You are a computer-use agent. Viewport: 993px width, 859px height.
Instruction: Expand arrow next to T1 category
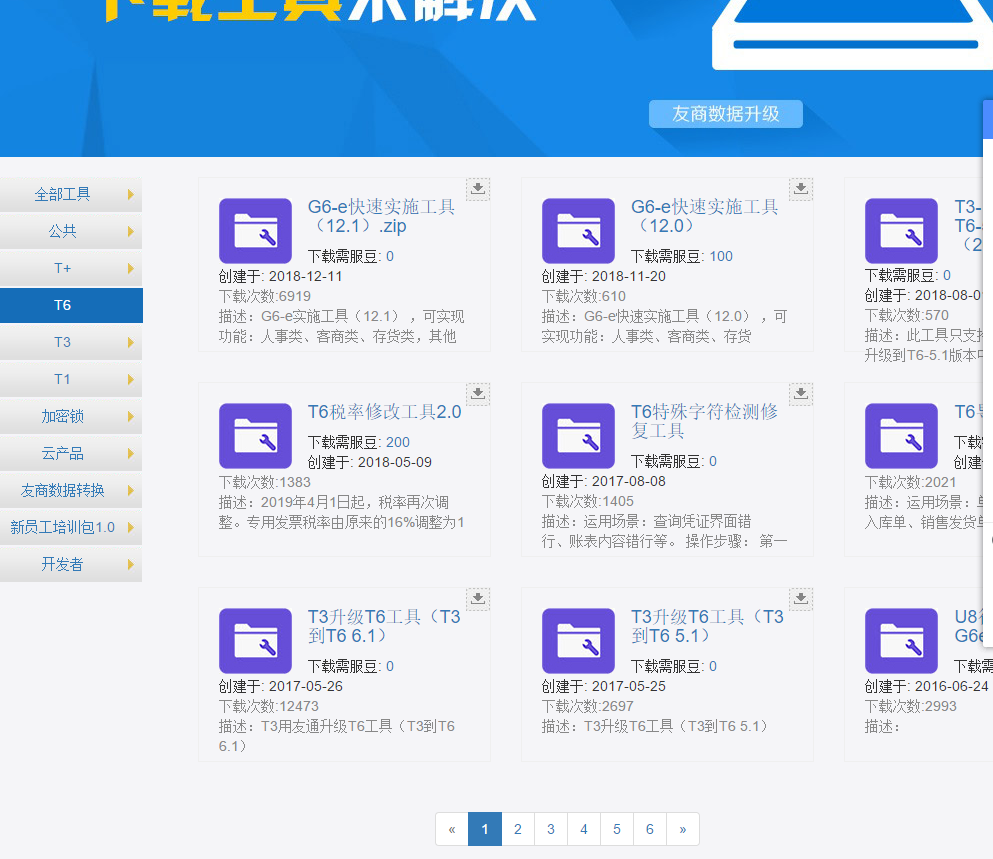[x=130, y=379]
